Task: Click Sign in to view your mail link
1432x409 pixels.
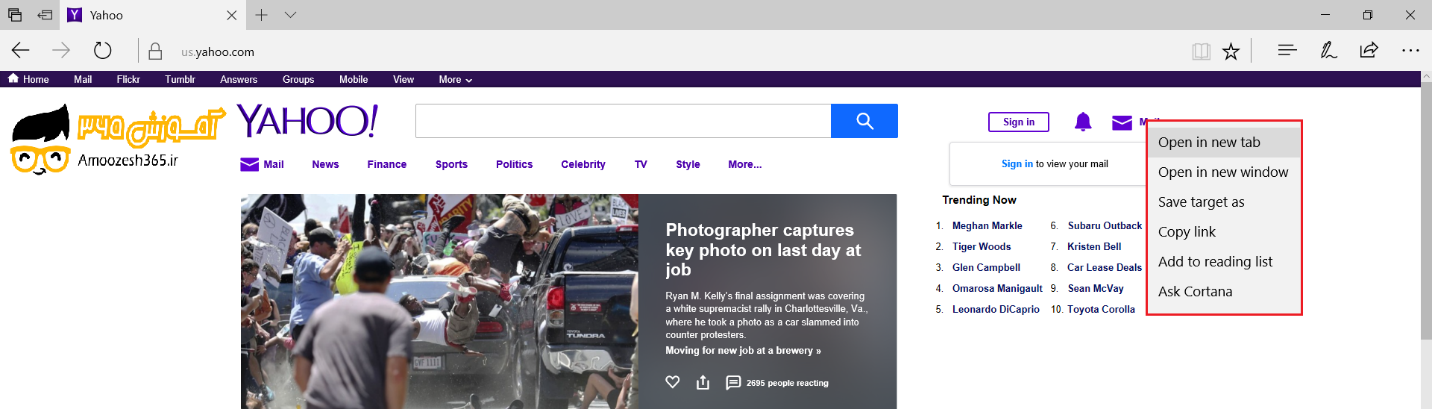Action: click(1017, 164)
